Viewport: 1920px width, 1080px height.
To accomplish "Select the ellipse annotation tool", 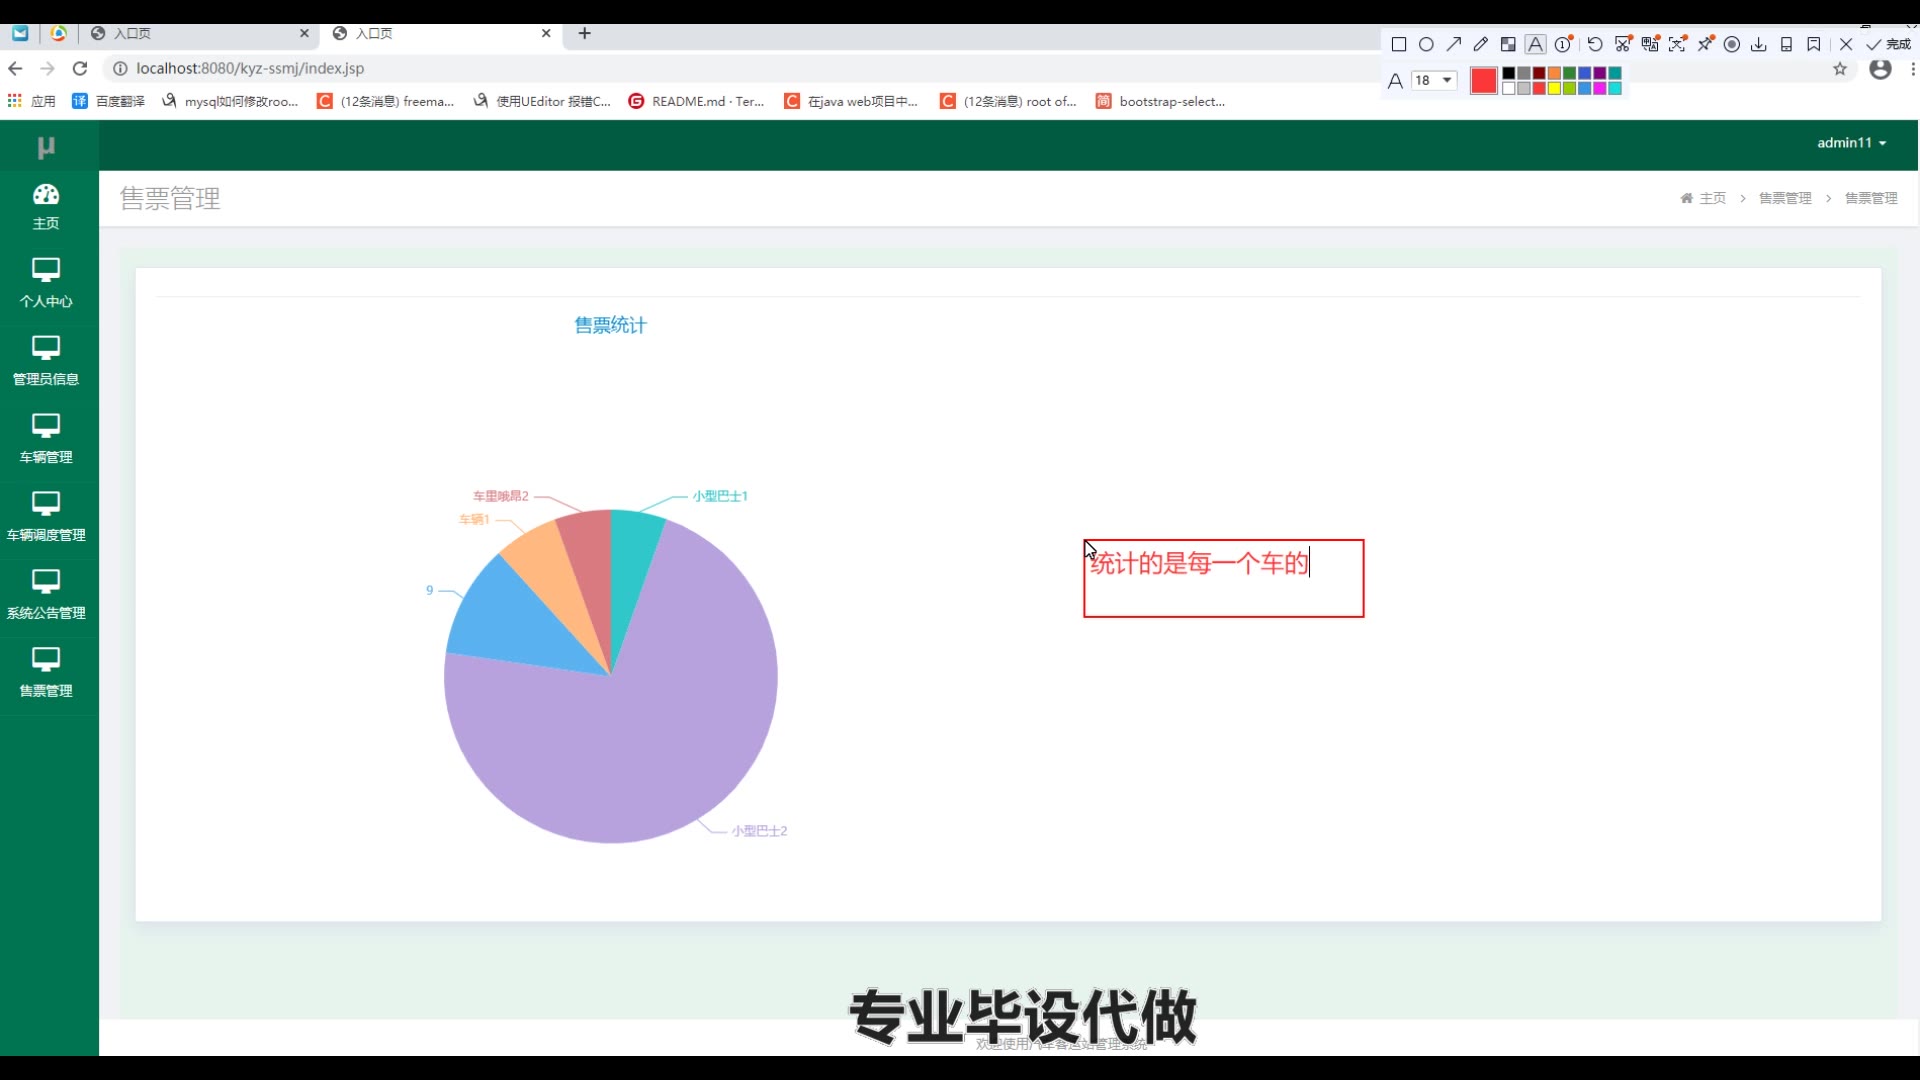I will [1427, 44].
